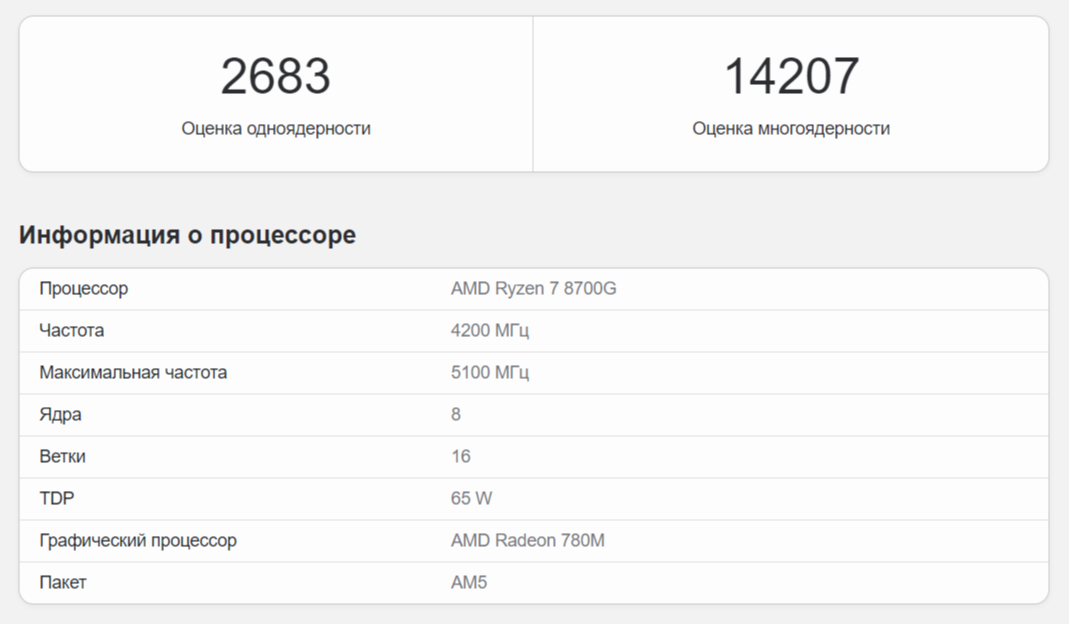Click the Ядра row label
Image resolution: width=1069 pixels, height=624 pixels.
pos(60,415)
